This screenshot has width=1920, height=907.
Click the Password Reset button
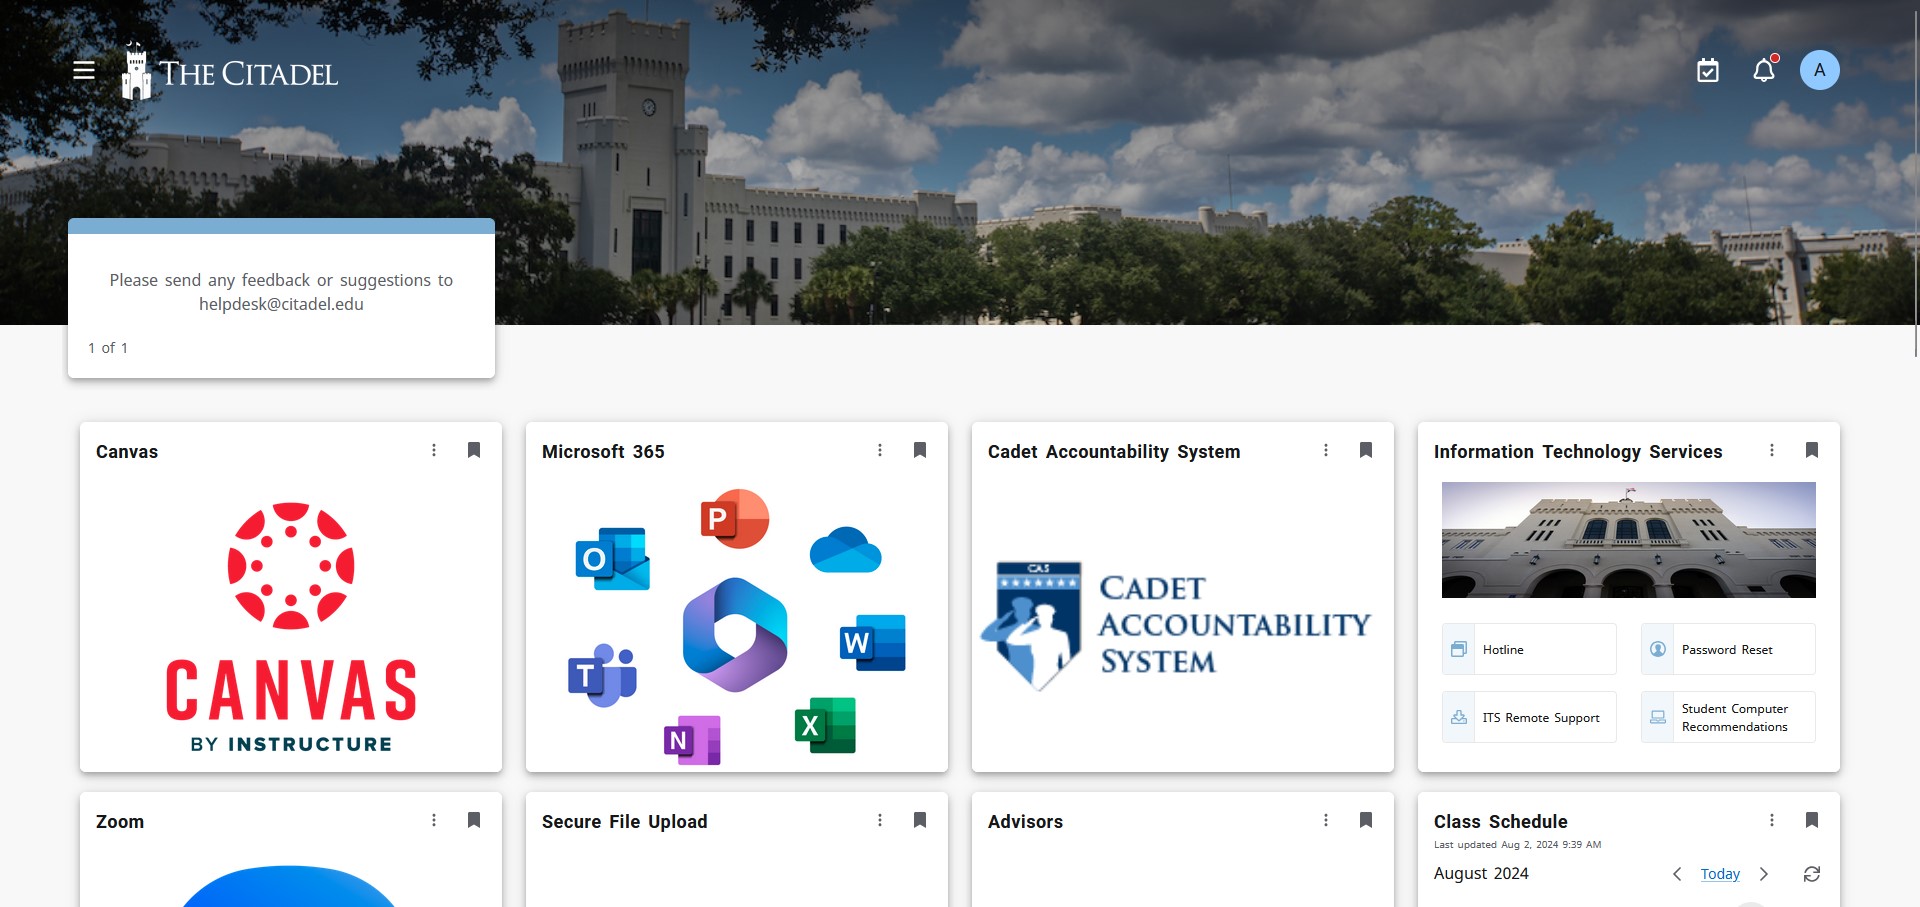pyautogui.click(x=1727, y=649)
